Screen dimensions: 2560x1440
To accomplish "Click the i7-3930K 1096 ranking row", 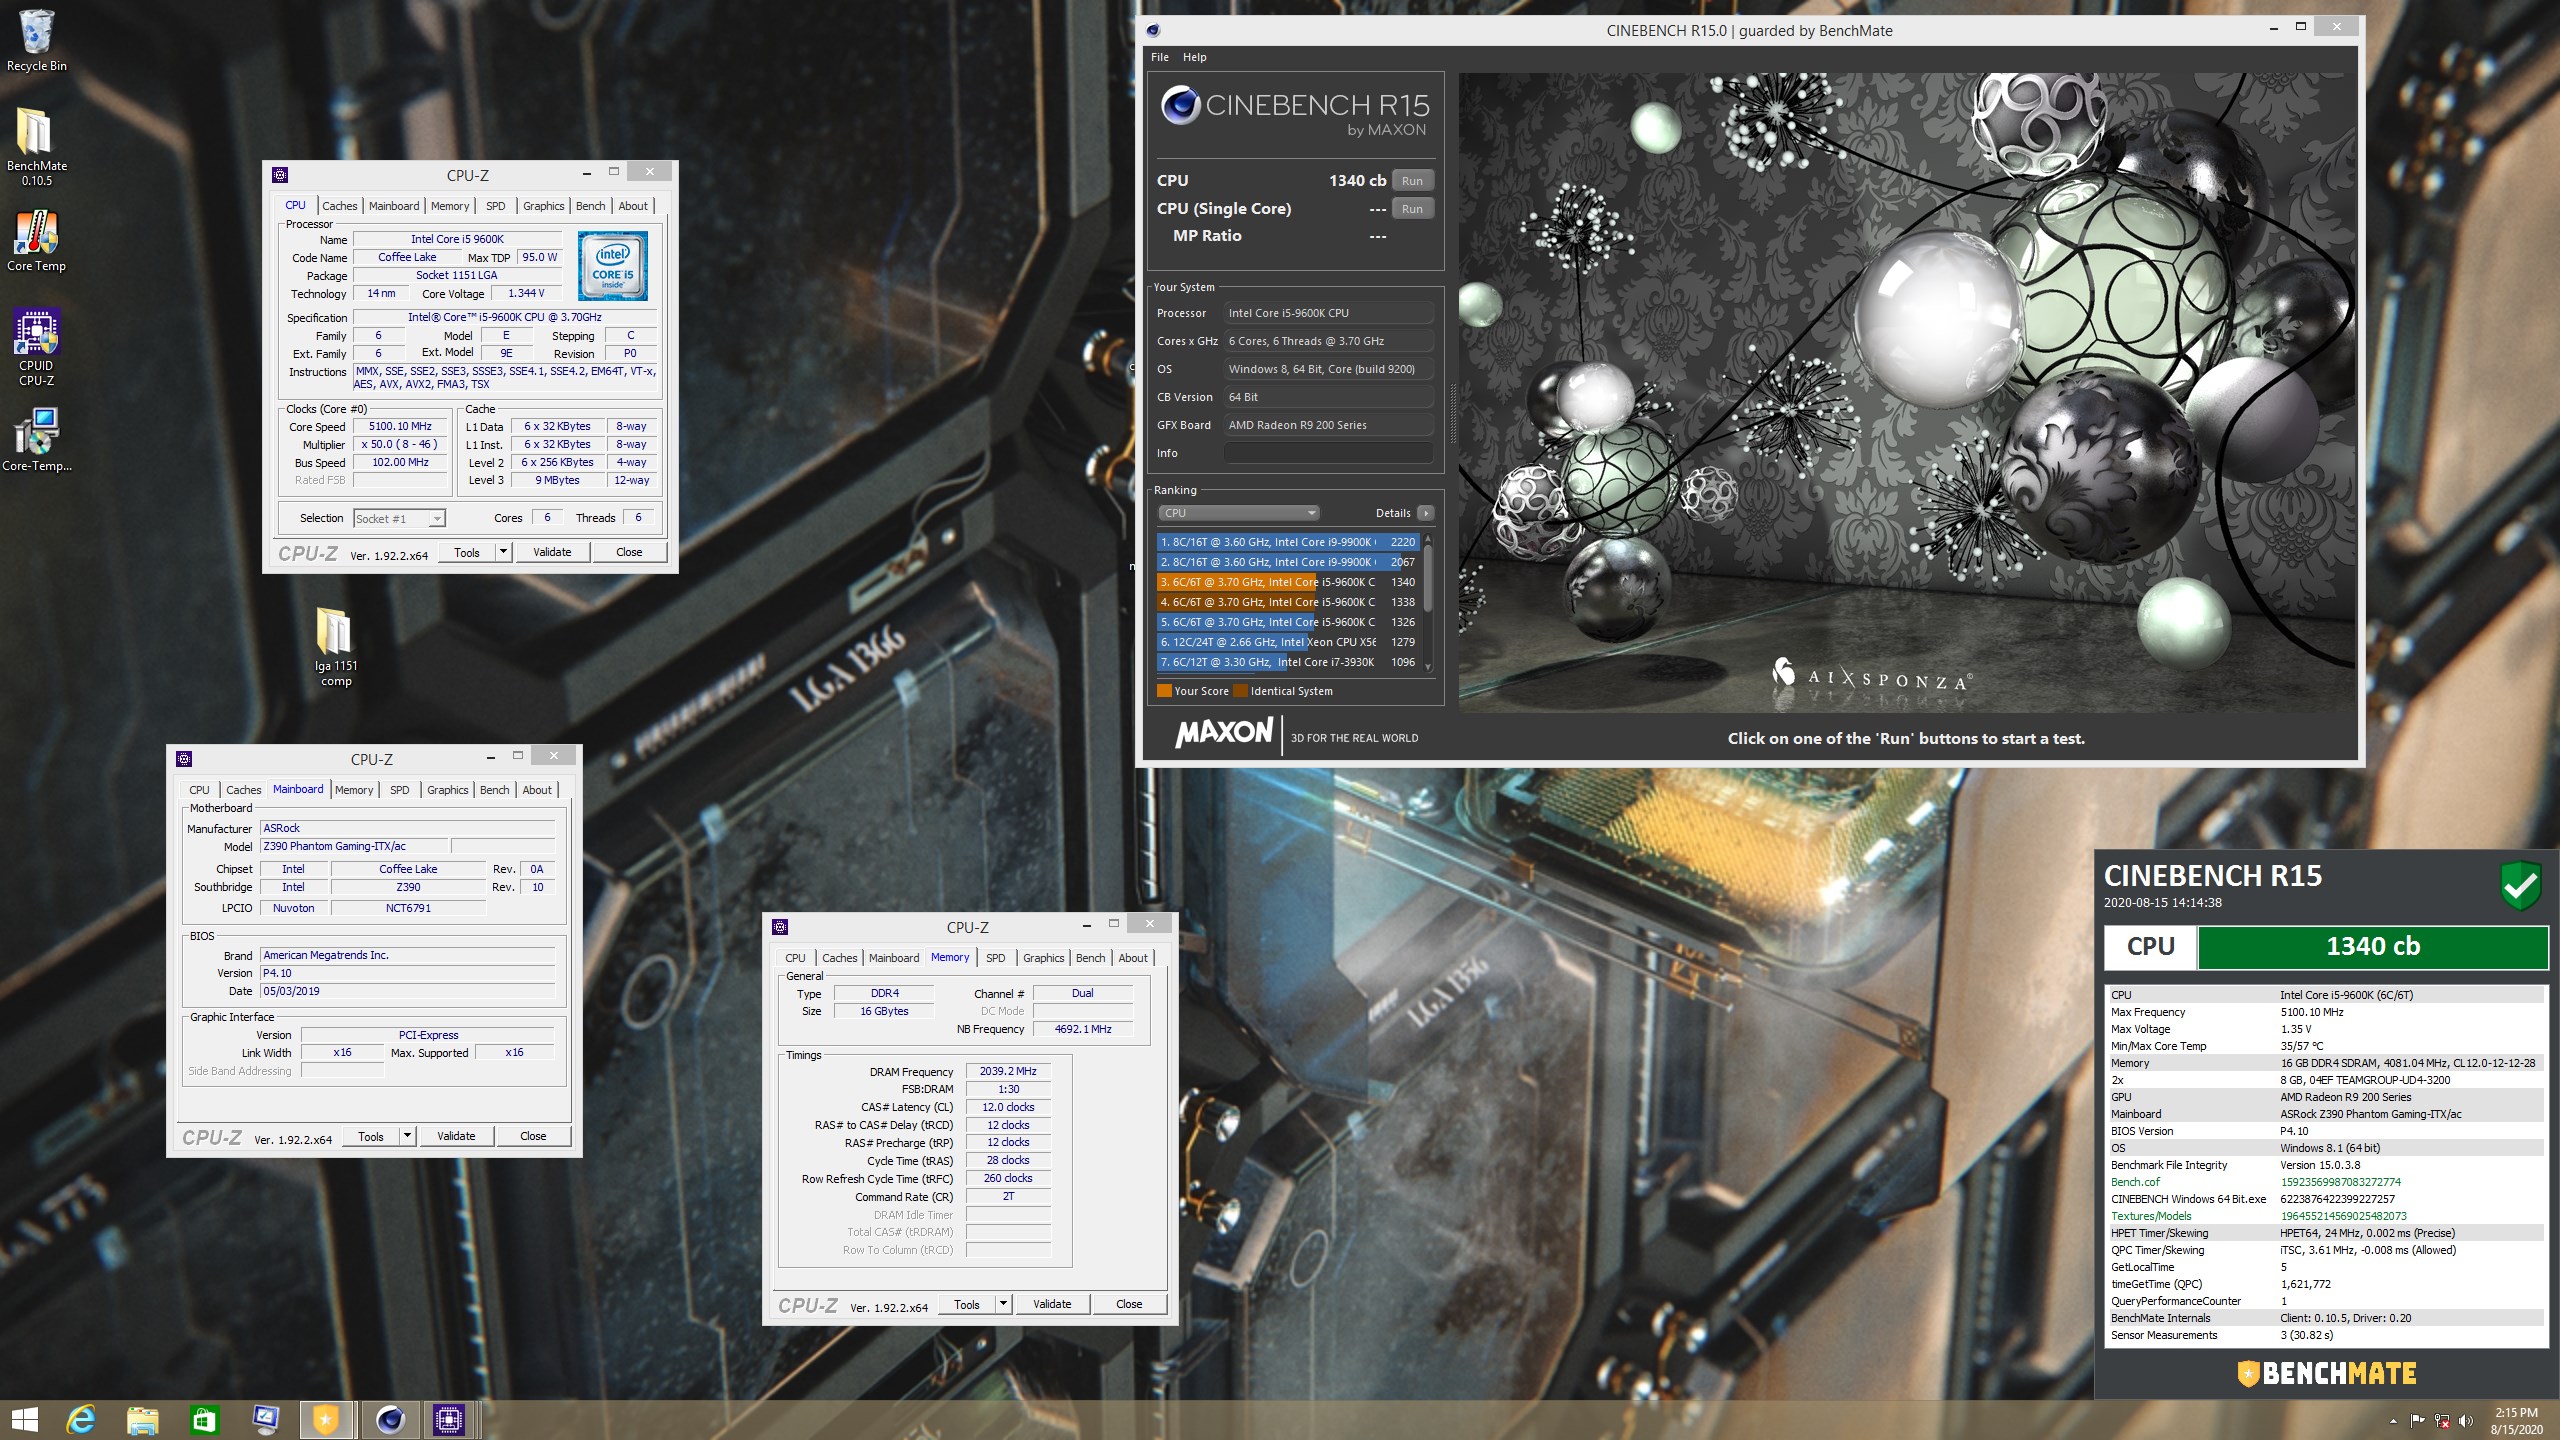I will 1288,662.
